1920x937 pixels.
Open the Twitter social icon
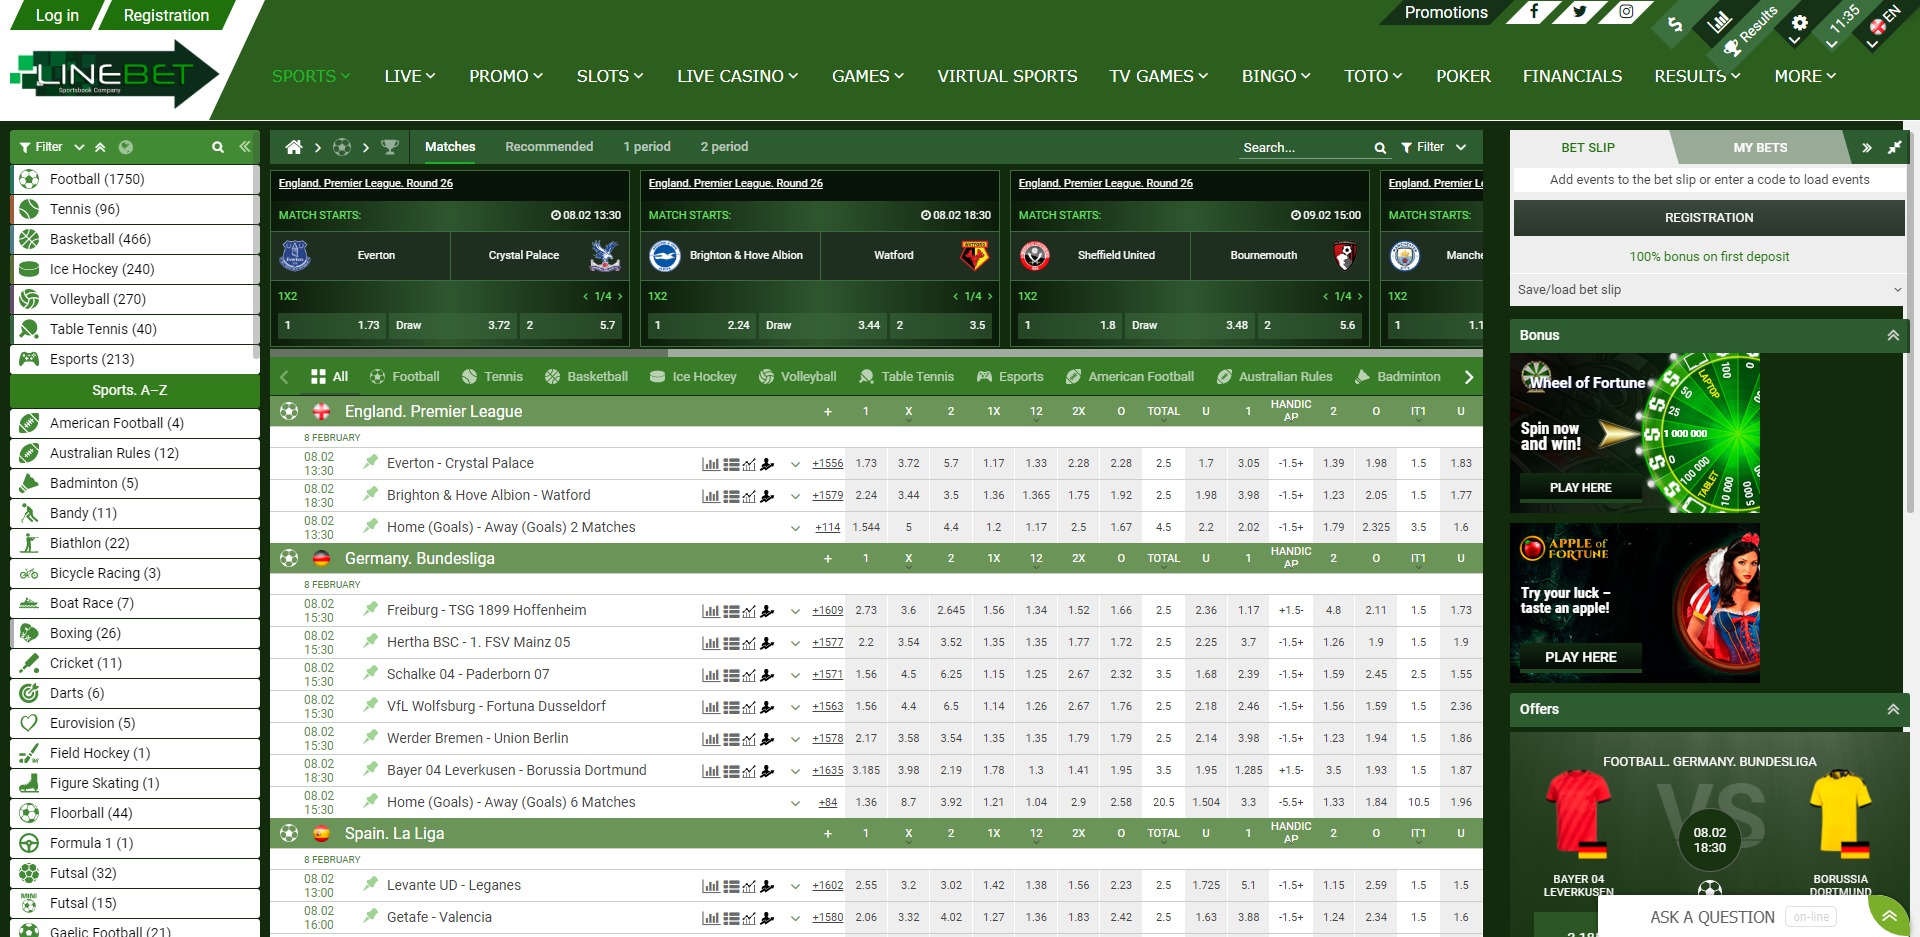click(1580, 12)
